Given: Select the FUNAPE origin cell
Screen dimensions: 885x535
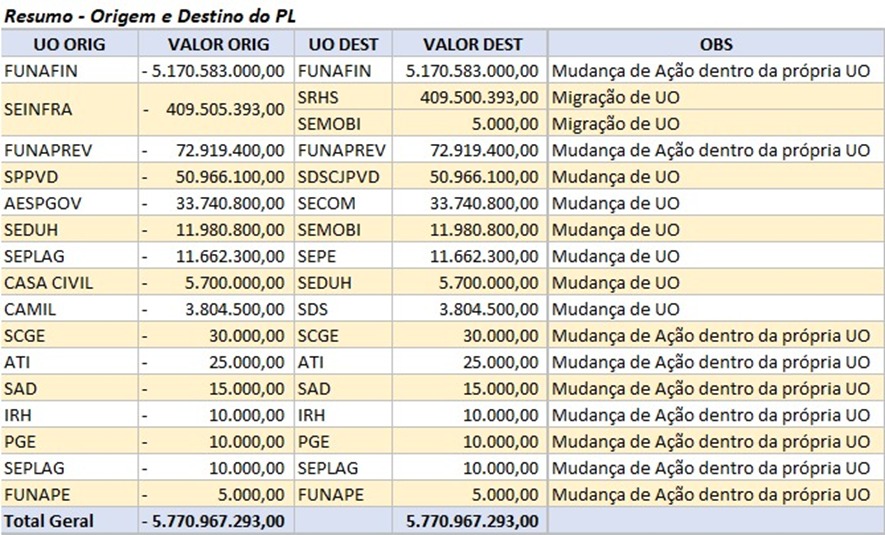Looking at the screenshot, I should [69, 494].
